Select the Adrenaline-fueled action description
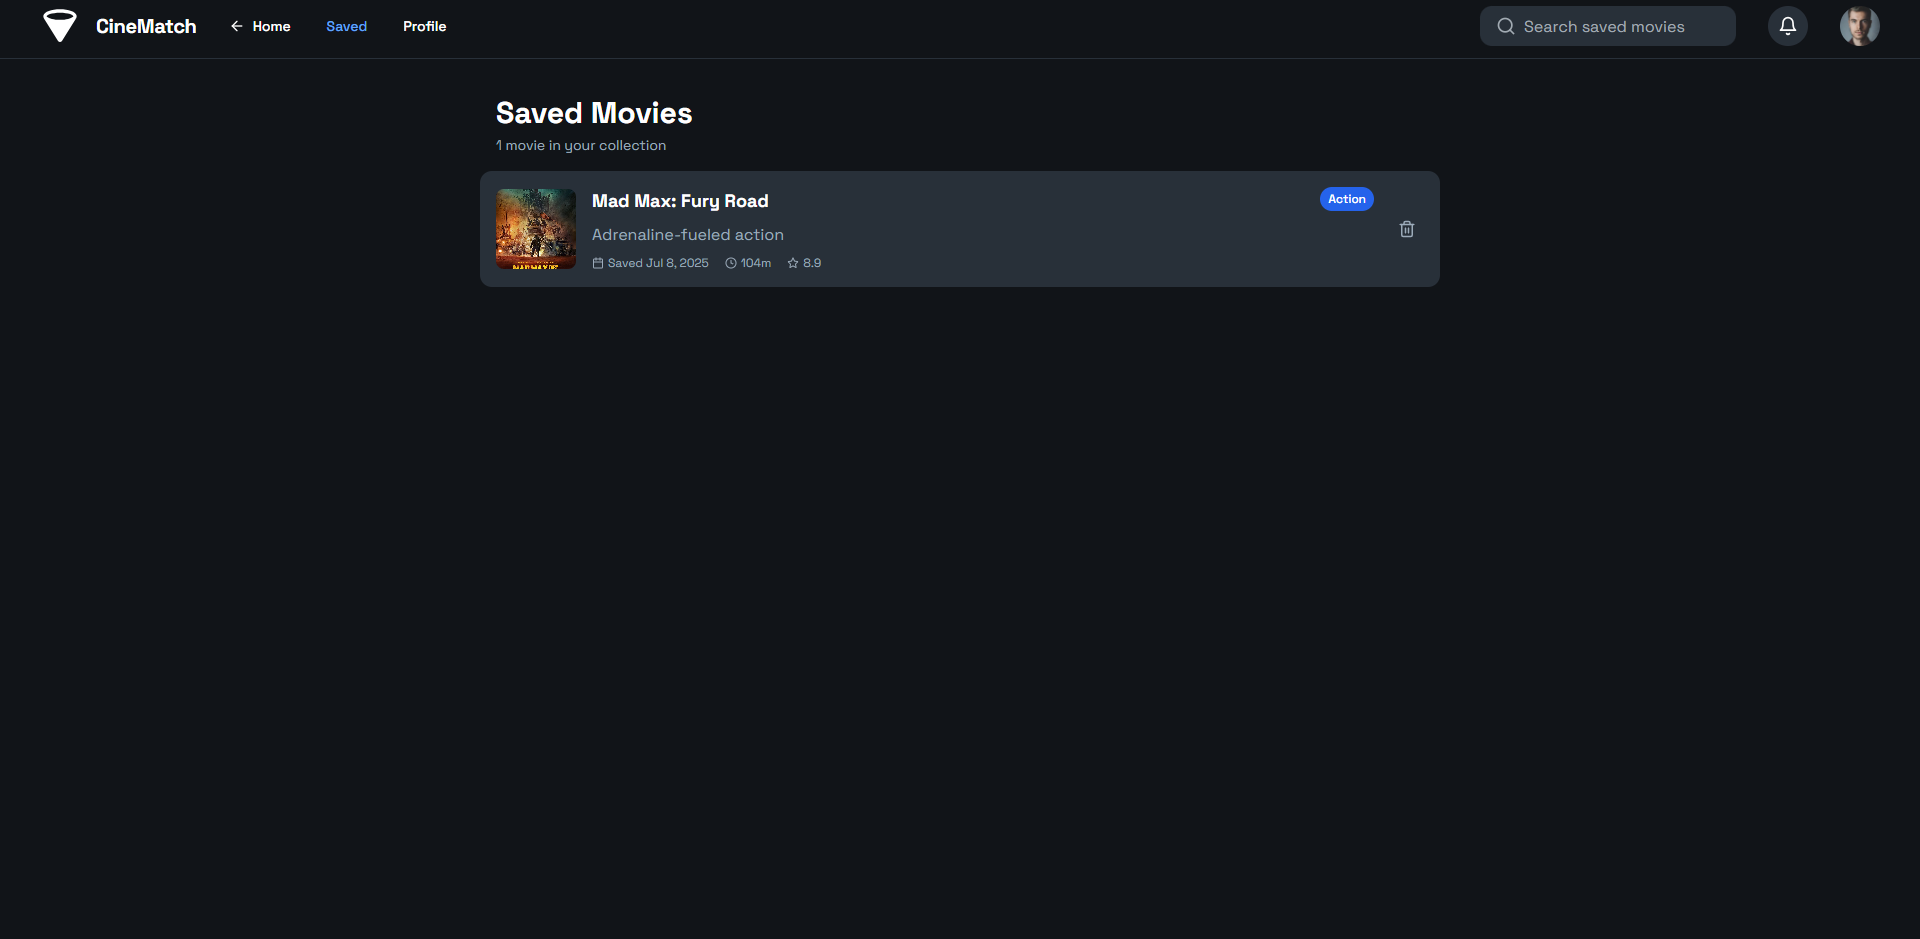The width and height of the screenshot is (1920, 939). [x=687, y=234]
